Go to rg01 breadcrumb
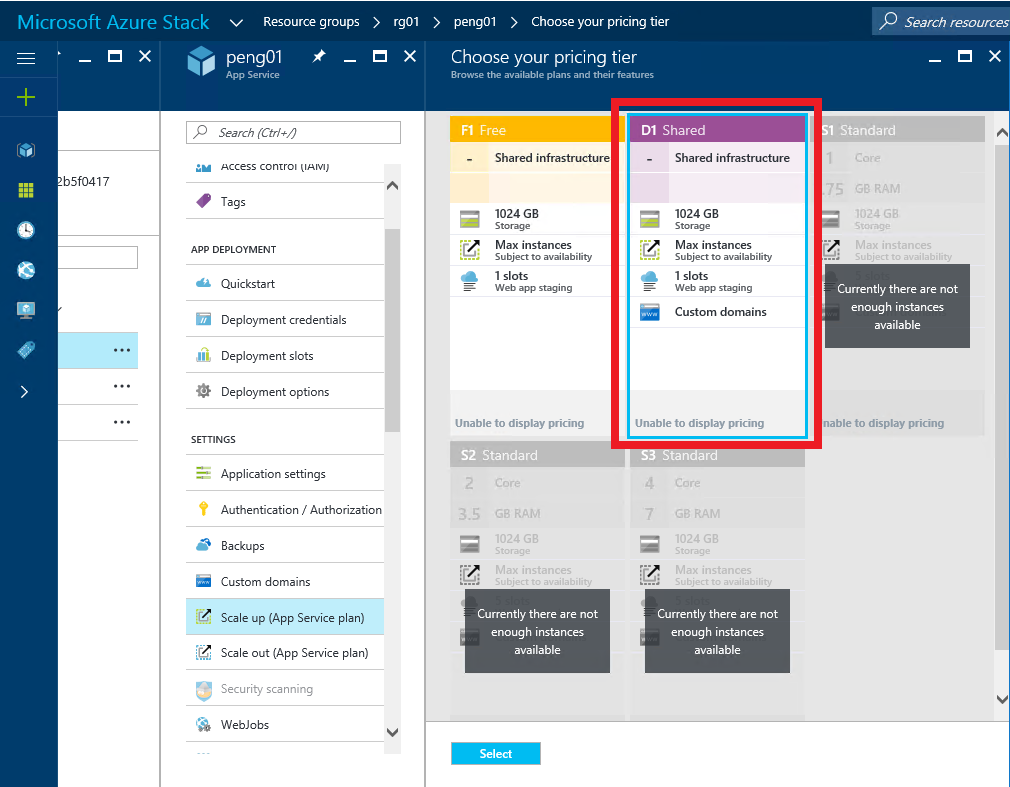The image size is (1010, 787). (x=406, y=22)
